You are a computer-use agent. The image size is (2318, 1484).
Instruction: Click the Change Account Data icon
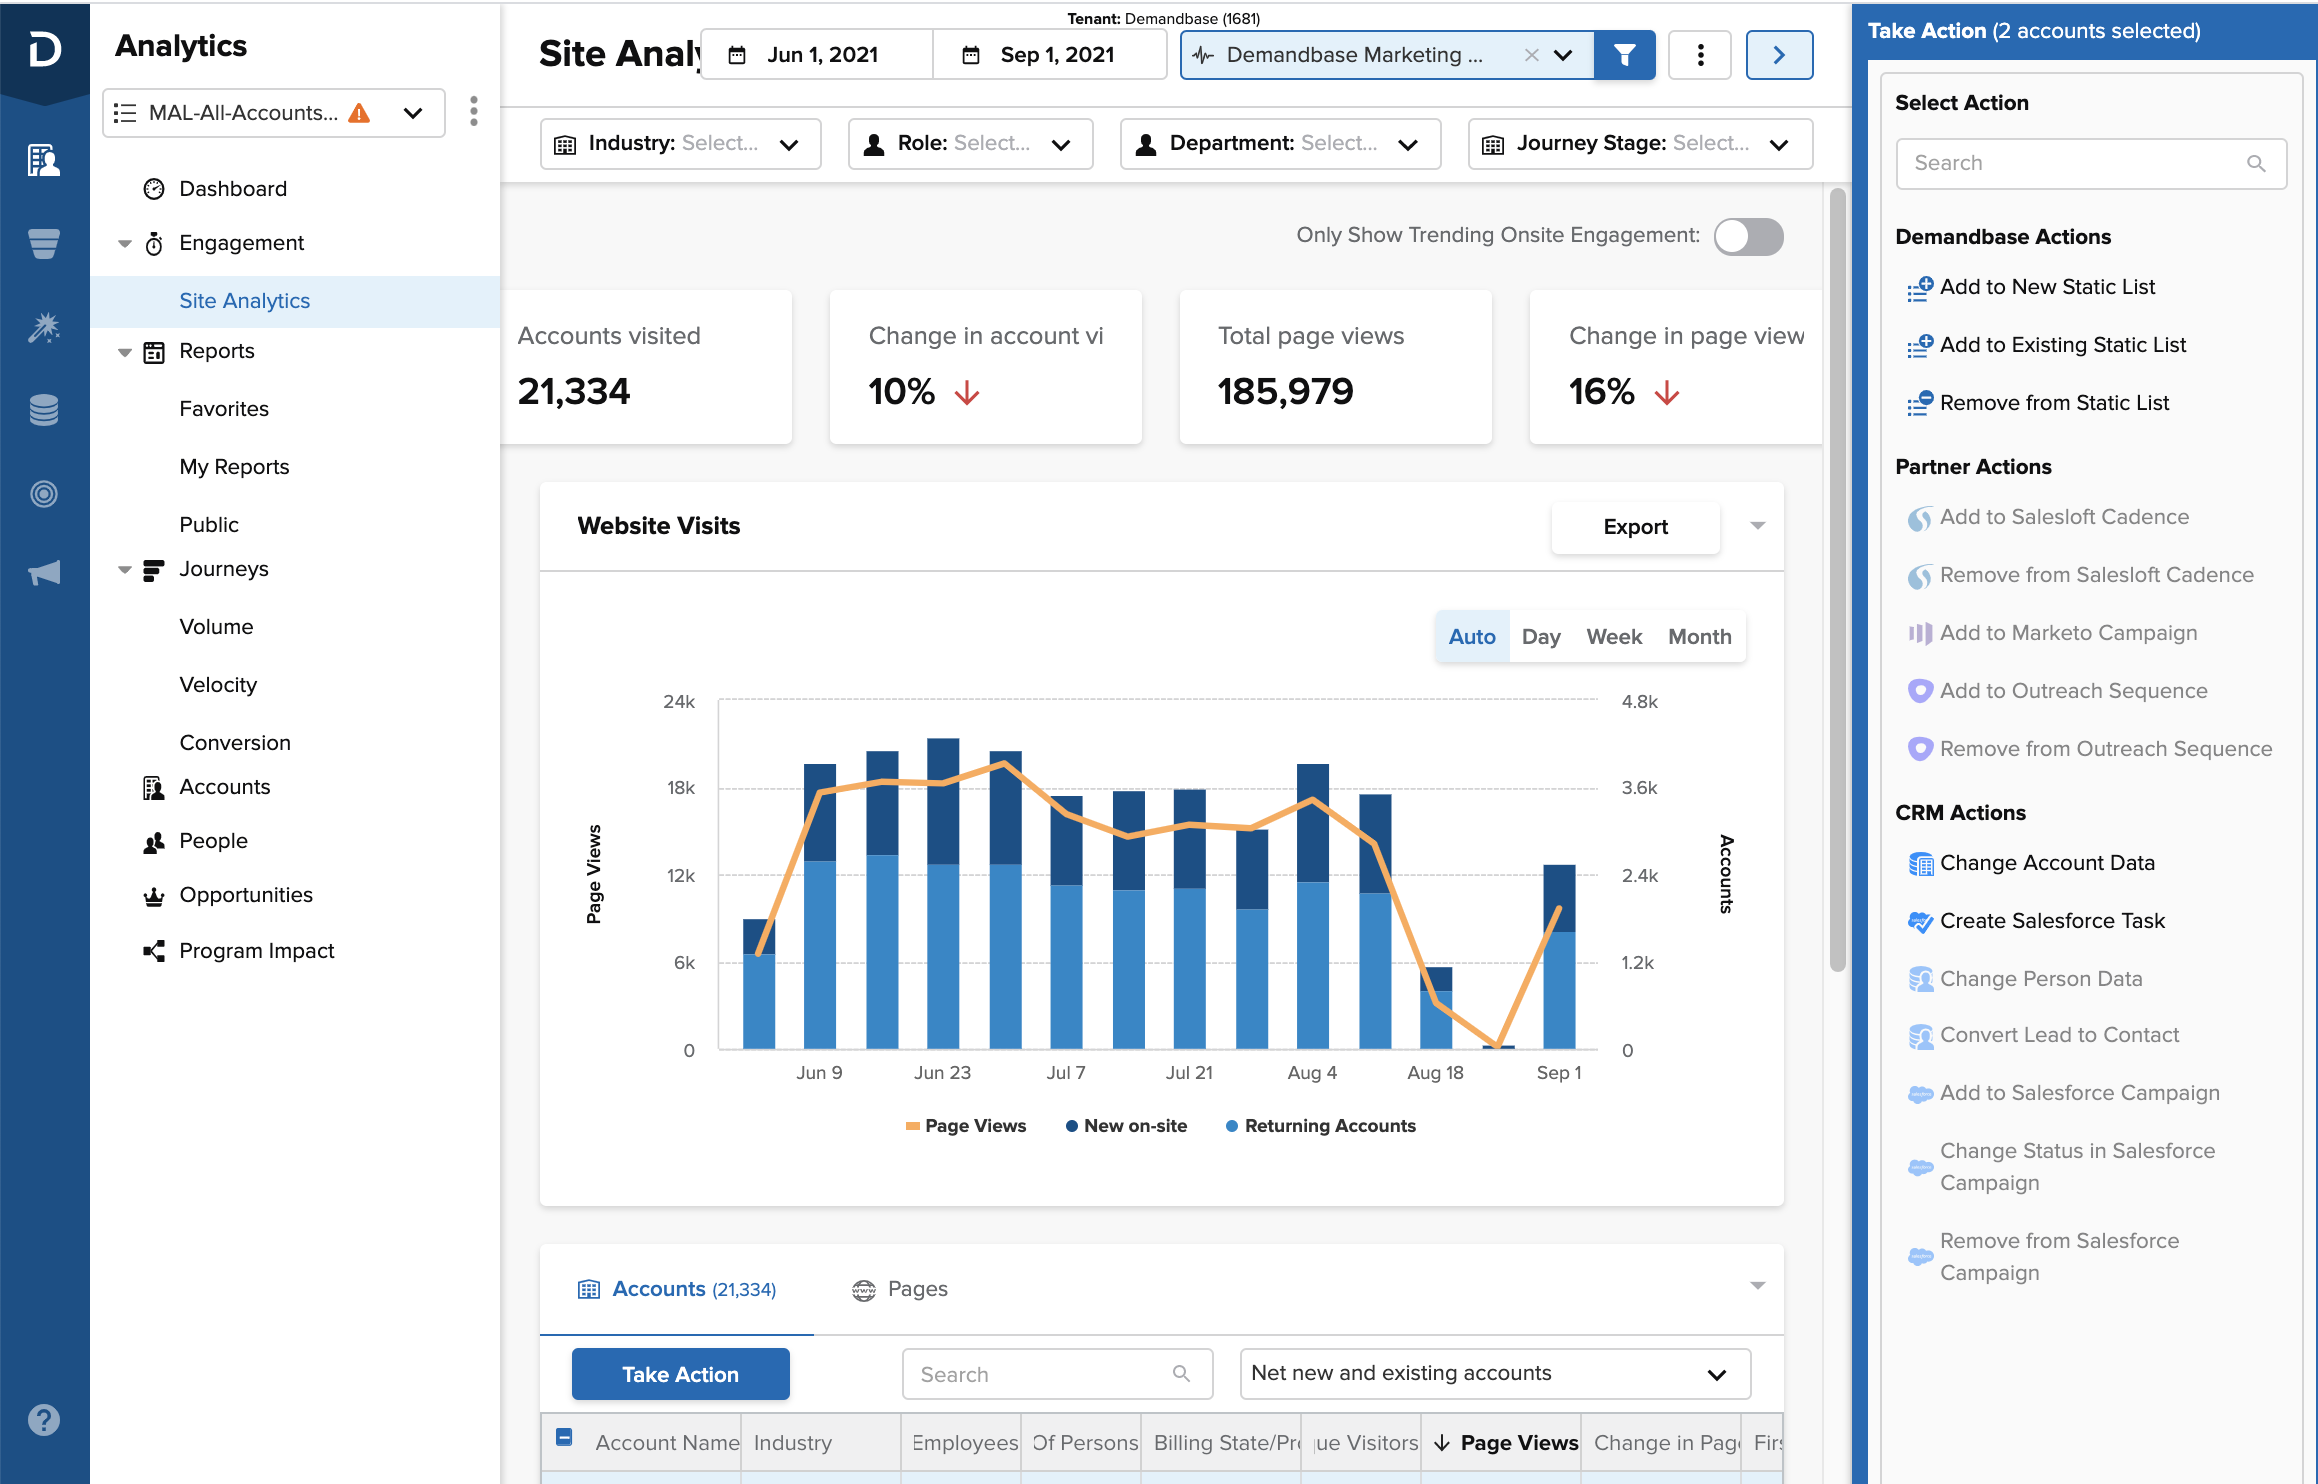pyautogui.click(x=1920, y=864)
